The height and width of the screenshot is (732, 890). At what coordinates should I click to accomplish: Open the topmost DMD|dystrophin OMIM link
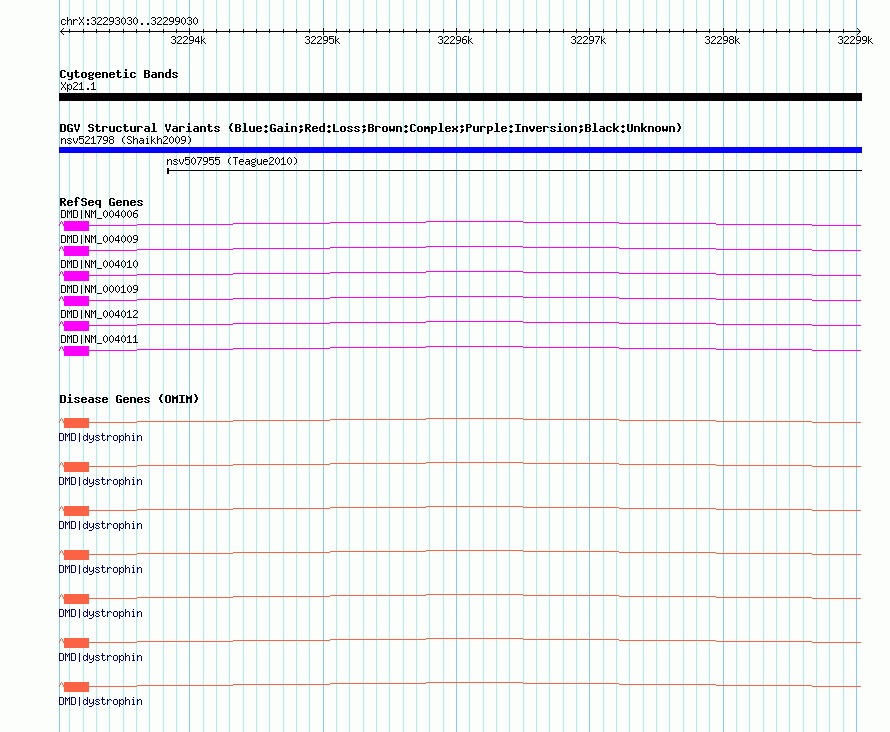pos(100,437)
